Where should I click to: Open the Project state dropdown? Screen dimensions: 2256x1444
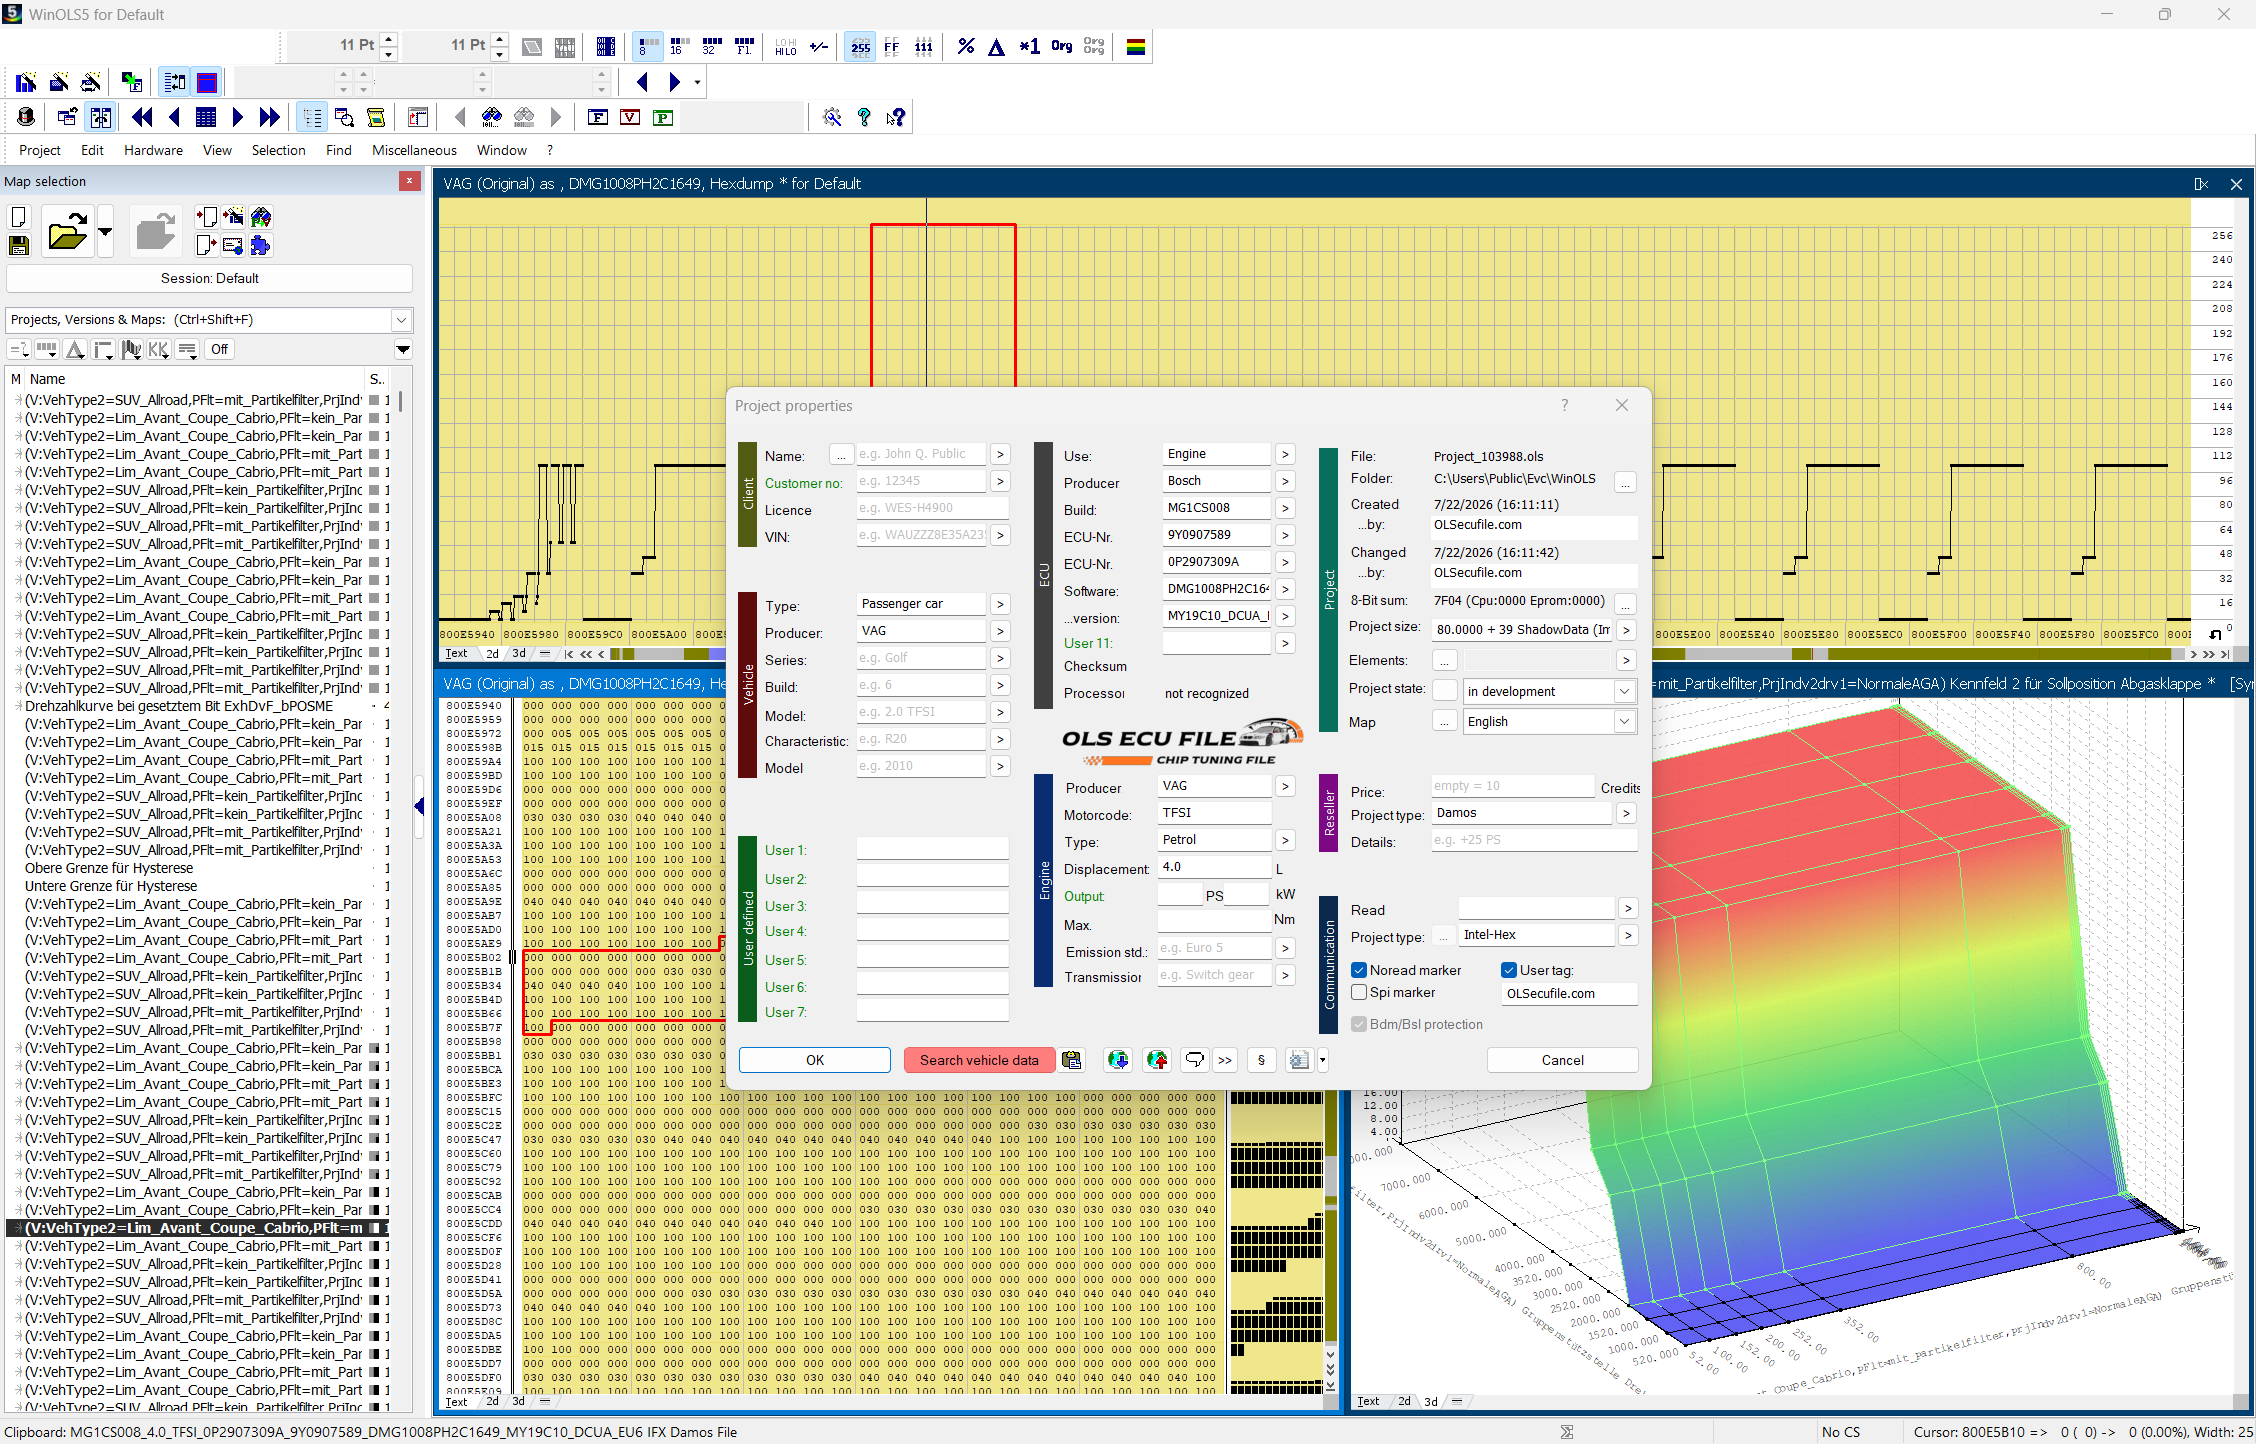[1624, 691]
